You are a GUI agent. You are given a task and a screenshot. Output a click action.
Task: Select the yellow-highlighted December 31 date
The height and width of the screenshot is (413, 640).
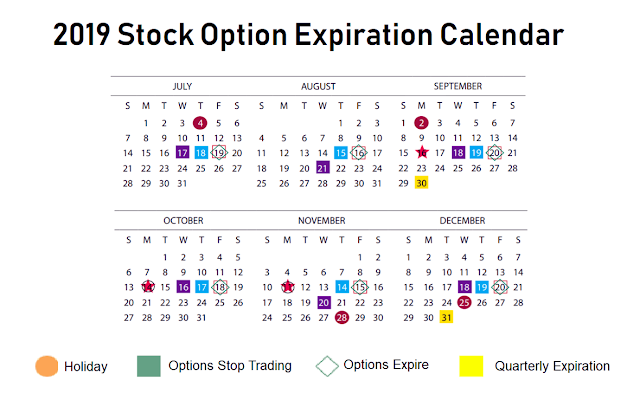(x=446, y=317)
